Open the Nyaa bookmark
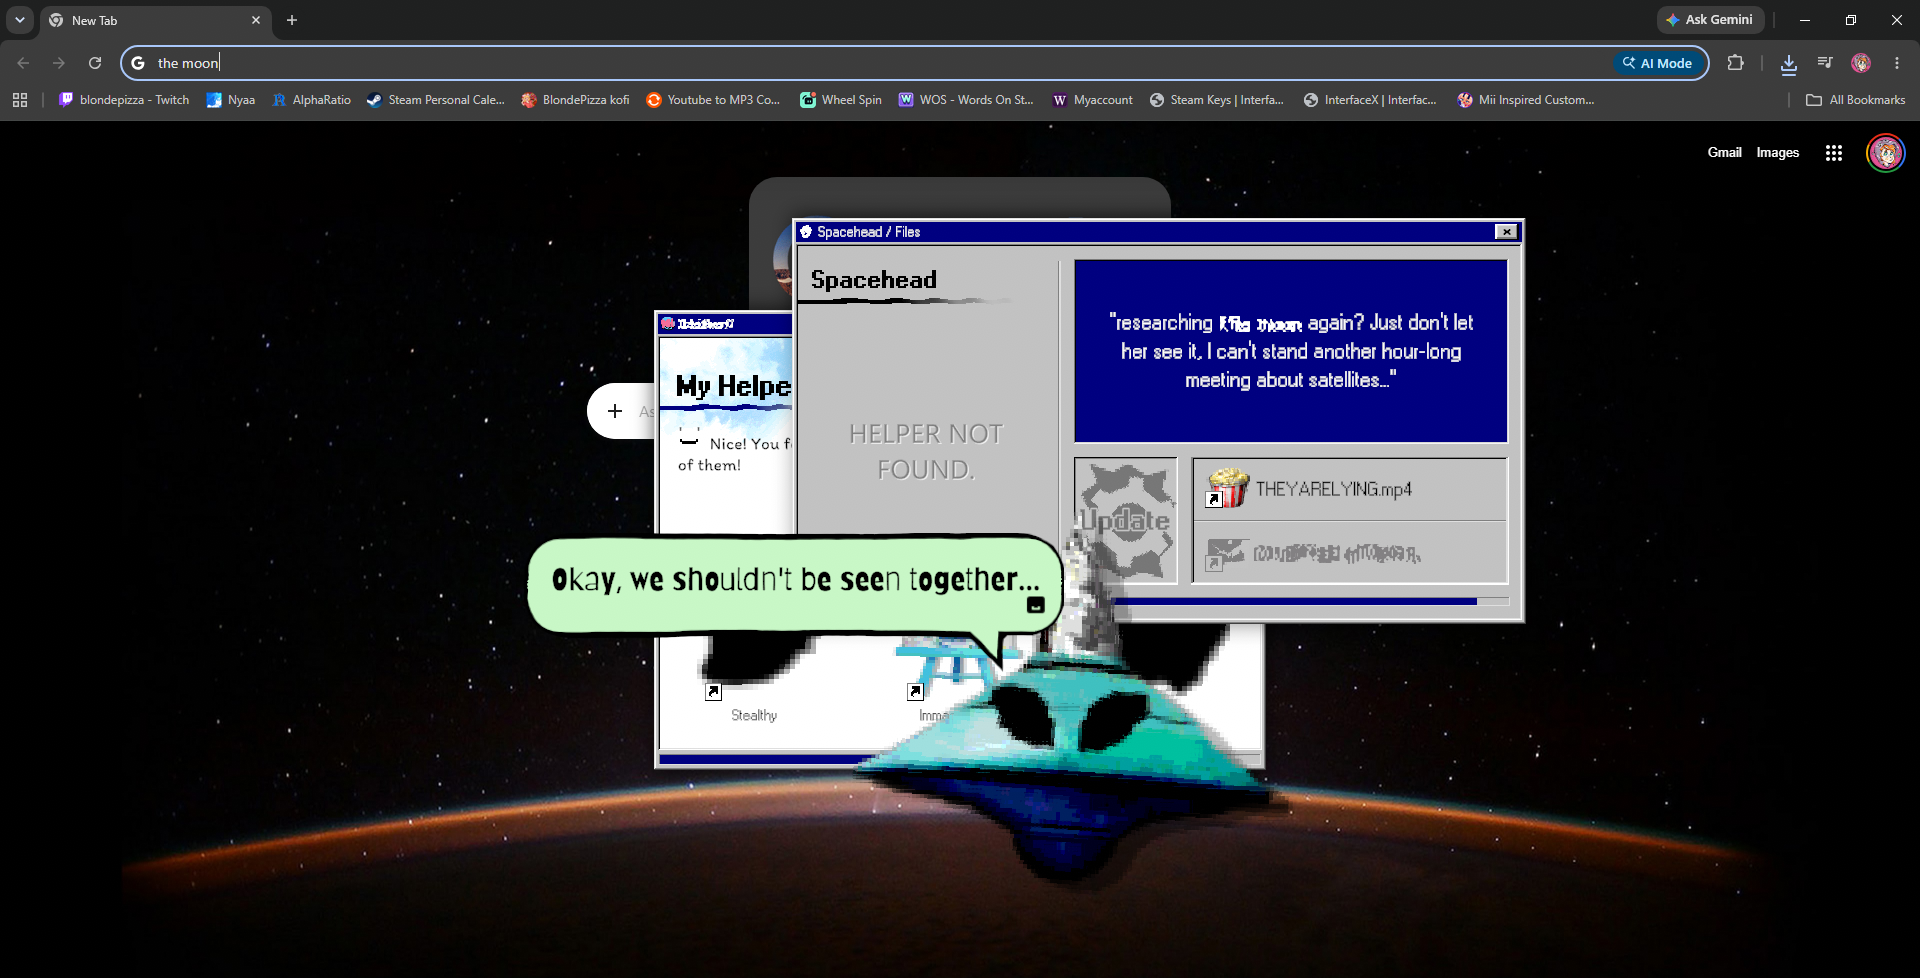 point(231,100)
